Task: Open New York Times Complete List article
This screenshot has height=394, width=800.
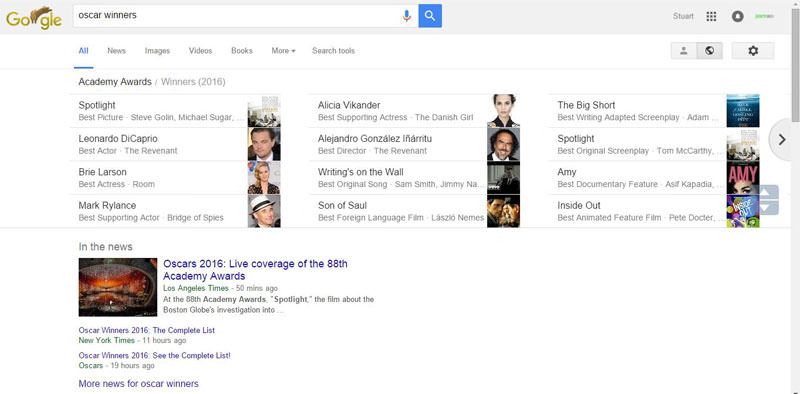Action: tap(147, 330)
